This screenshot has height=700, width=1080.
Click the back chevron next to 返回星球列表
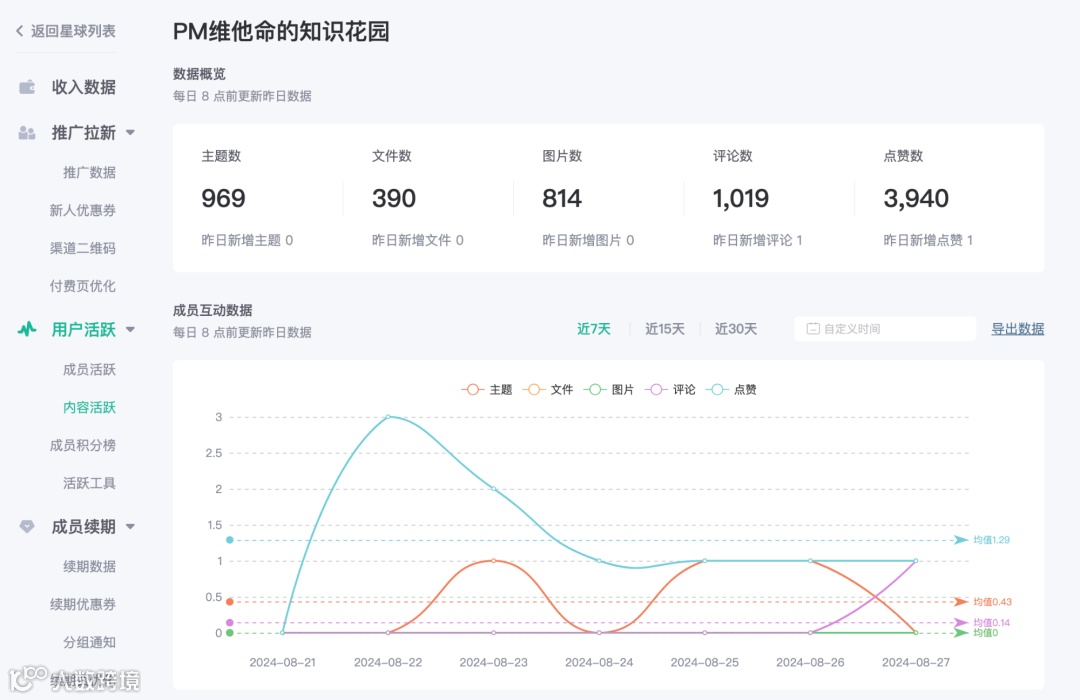pyautogui.click(x=17, y=32)
